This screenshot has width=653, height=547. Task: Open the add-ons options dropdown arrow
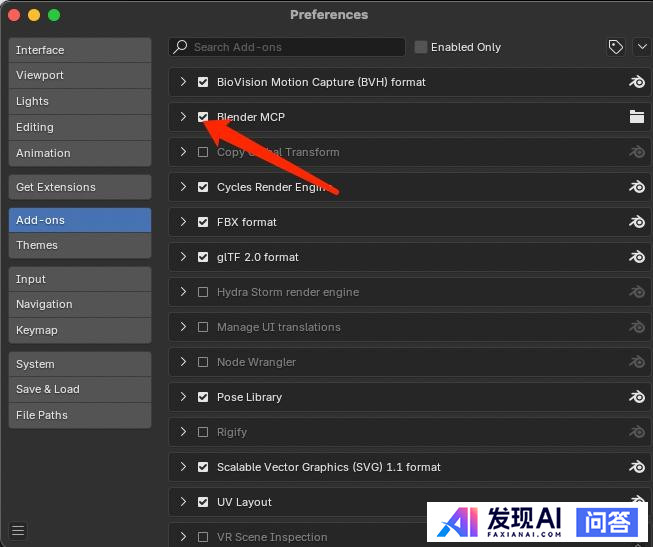click(x=641, y=47)
